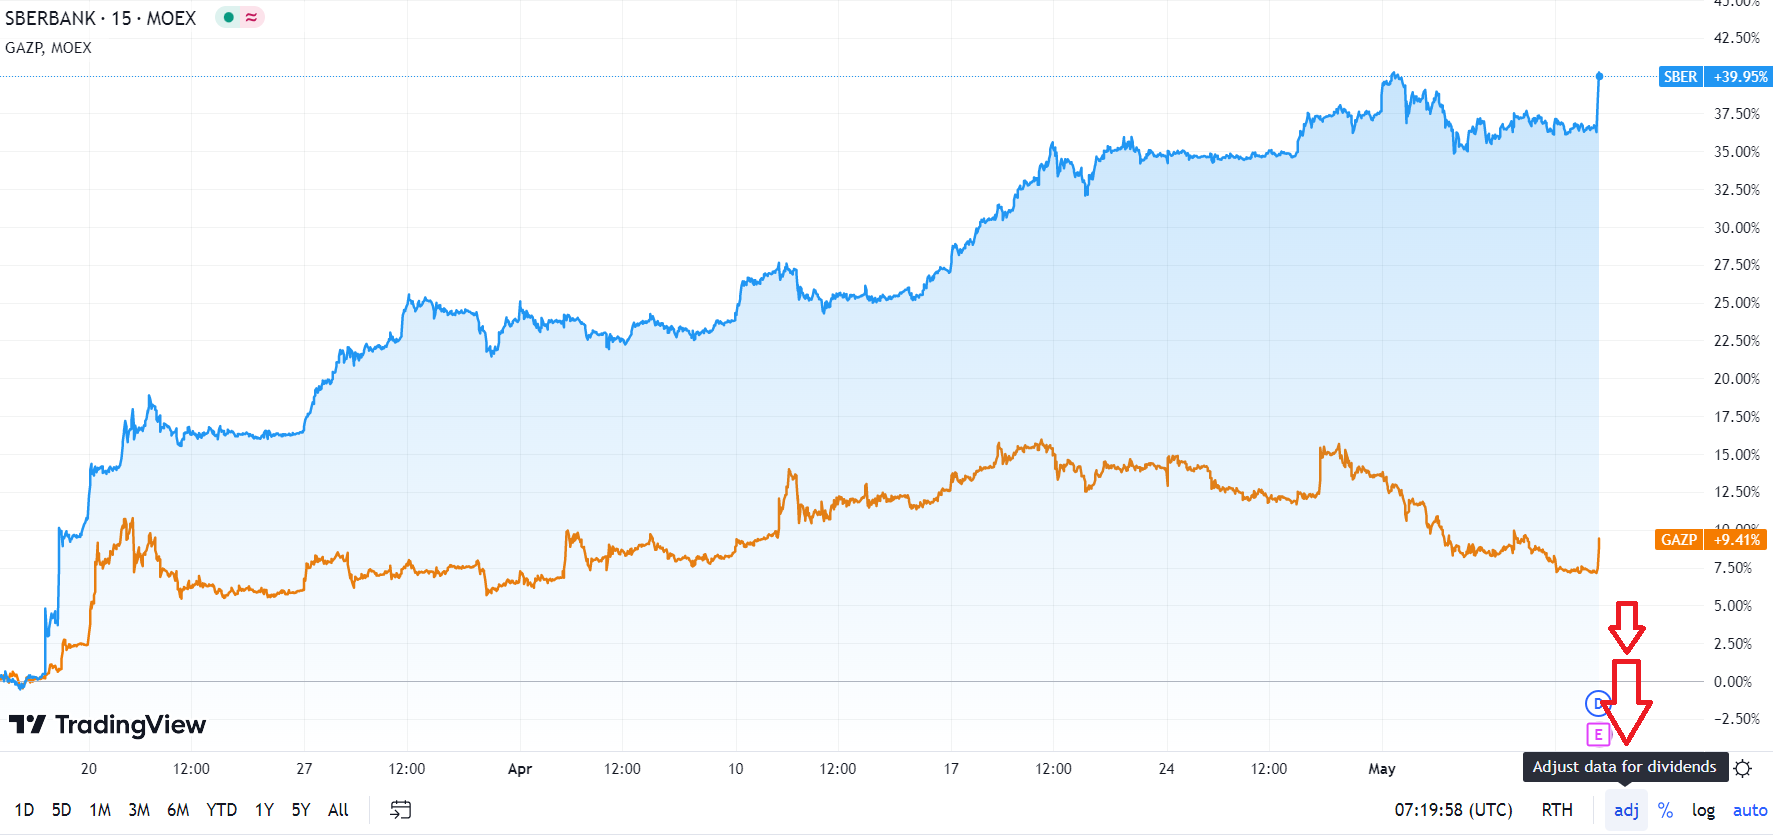Select the 1M time range
This screenshot has height=835, width=1773.
[x=100, y=810]
